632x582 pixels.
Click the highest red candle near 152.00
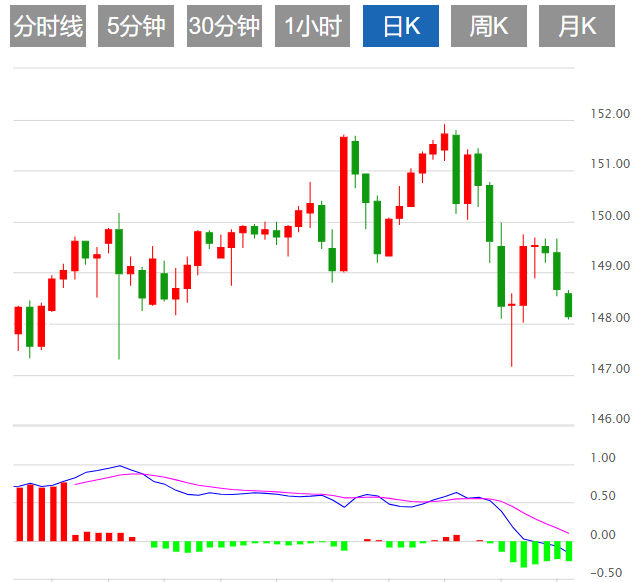click(445, 142)
